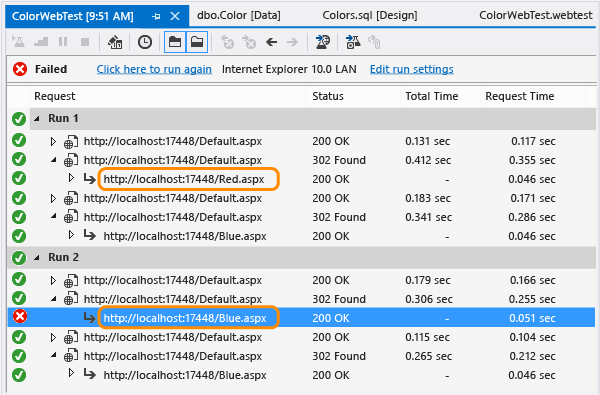Collapse the Run 2 group

(37, 258)
